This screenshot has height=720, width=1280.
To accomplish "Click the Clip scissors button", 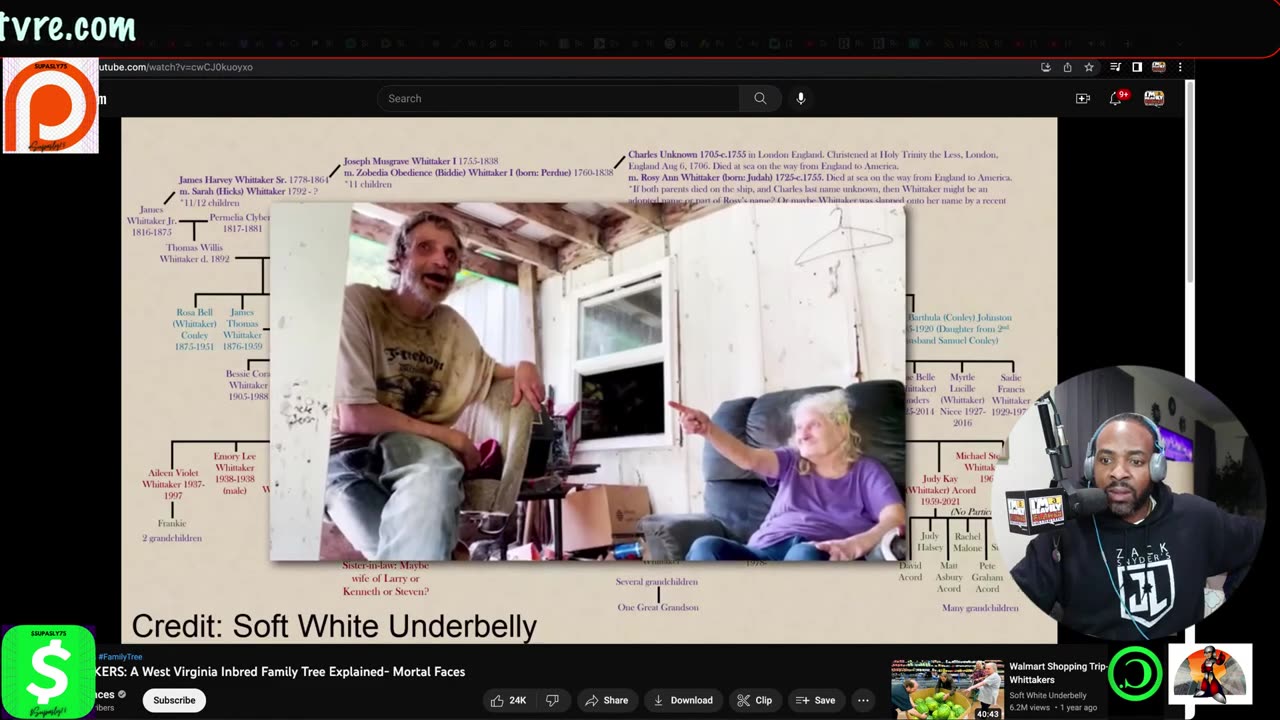I will 755,700.
